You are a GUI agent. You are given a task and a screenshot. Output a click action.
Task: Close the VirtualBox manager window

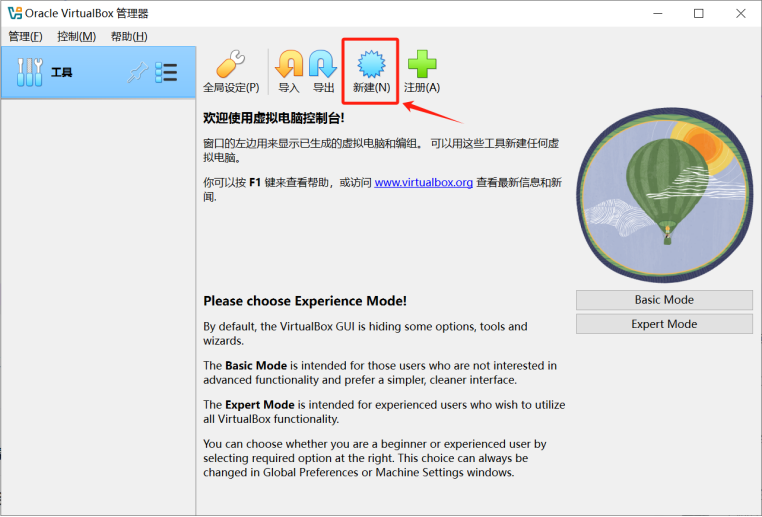pyautogui.click(x=741, y=13)
